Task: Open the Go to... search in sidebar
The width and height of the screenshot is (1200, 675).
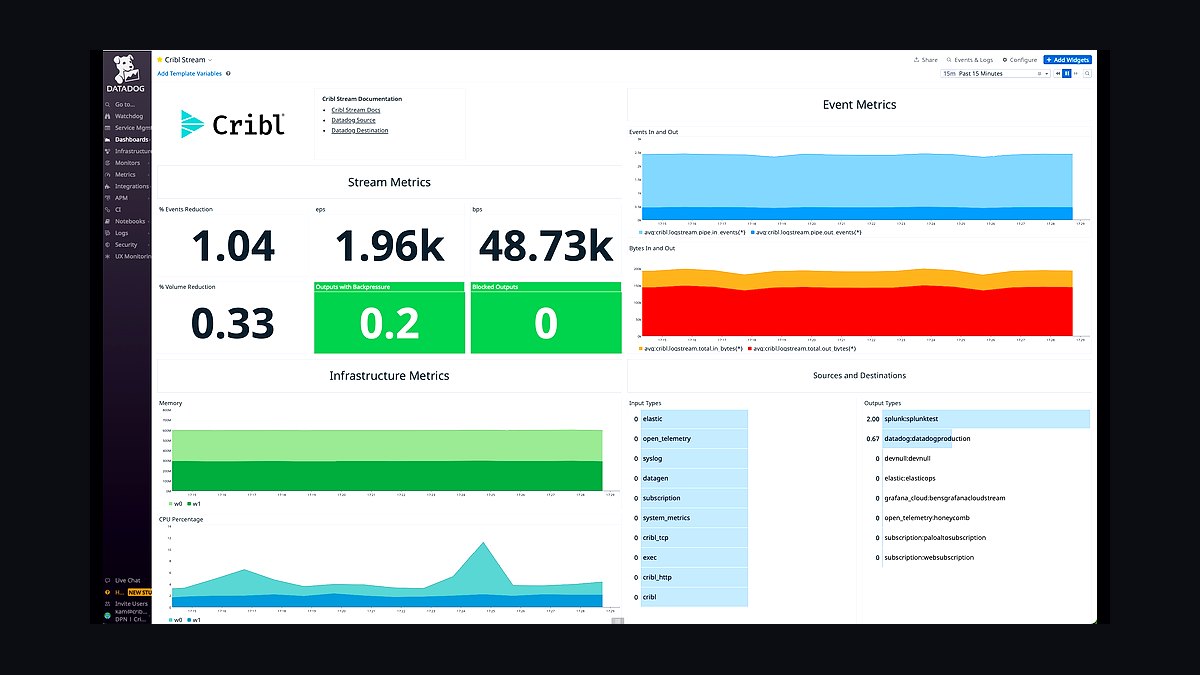Action: (x=121, y=104)
